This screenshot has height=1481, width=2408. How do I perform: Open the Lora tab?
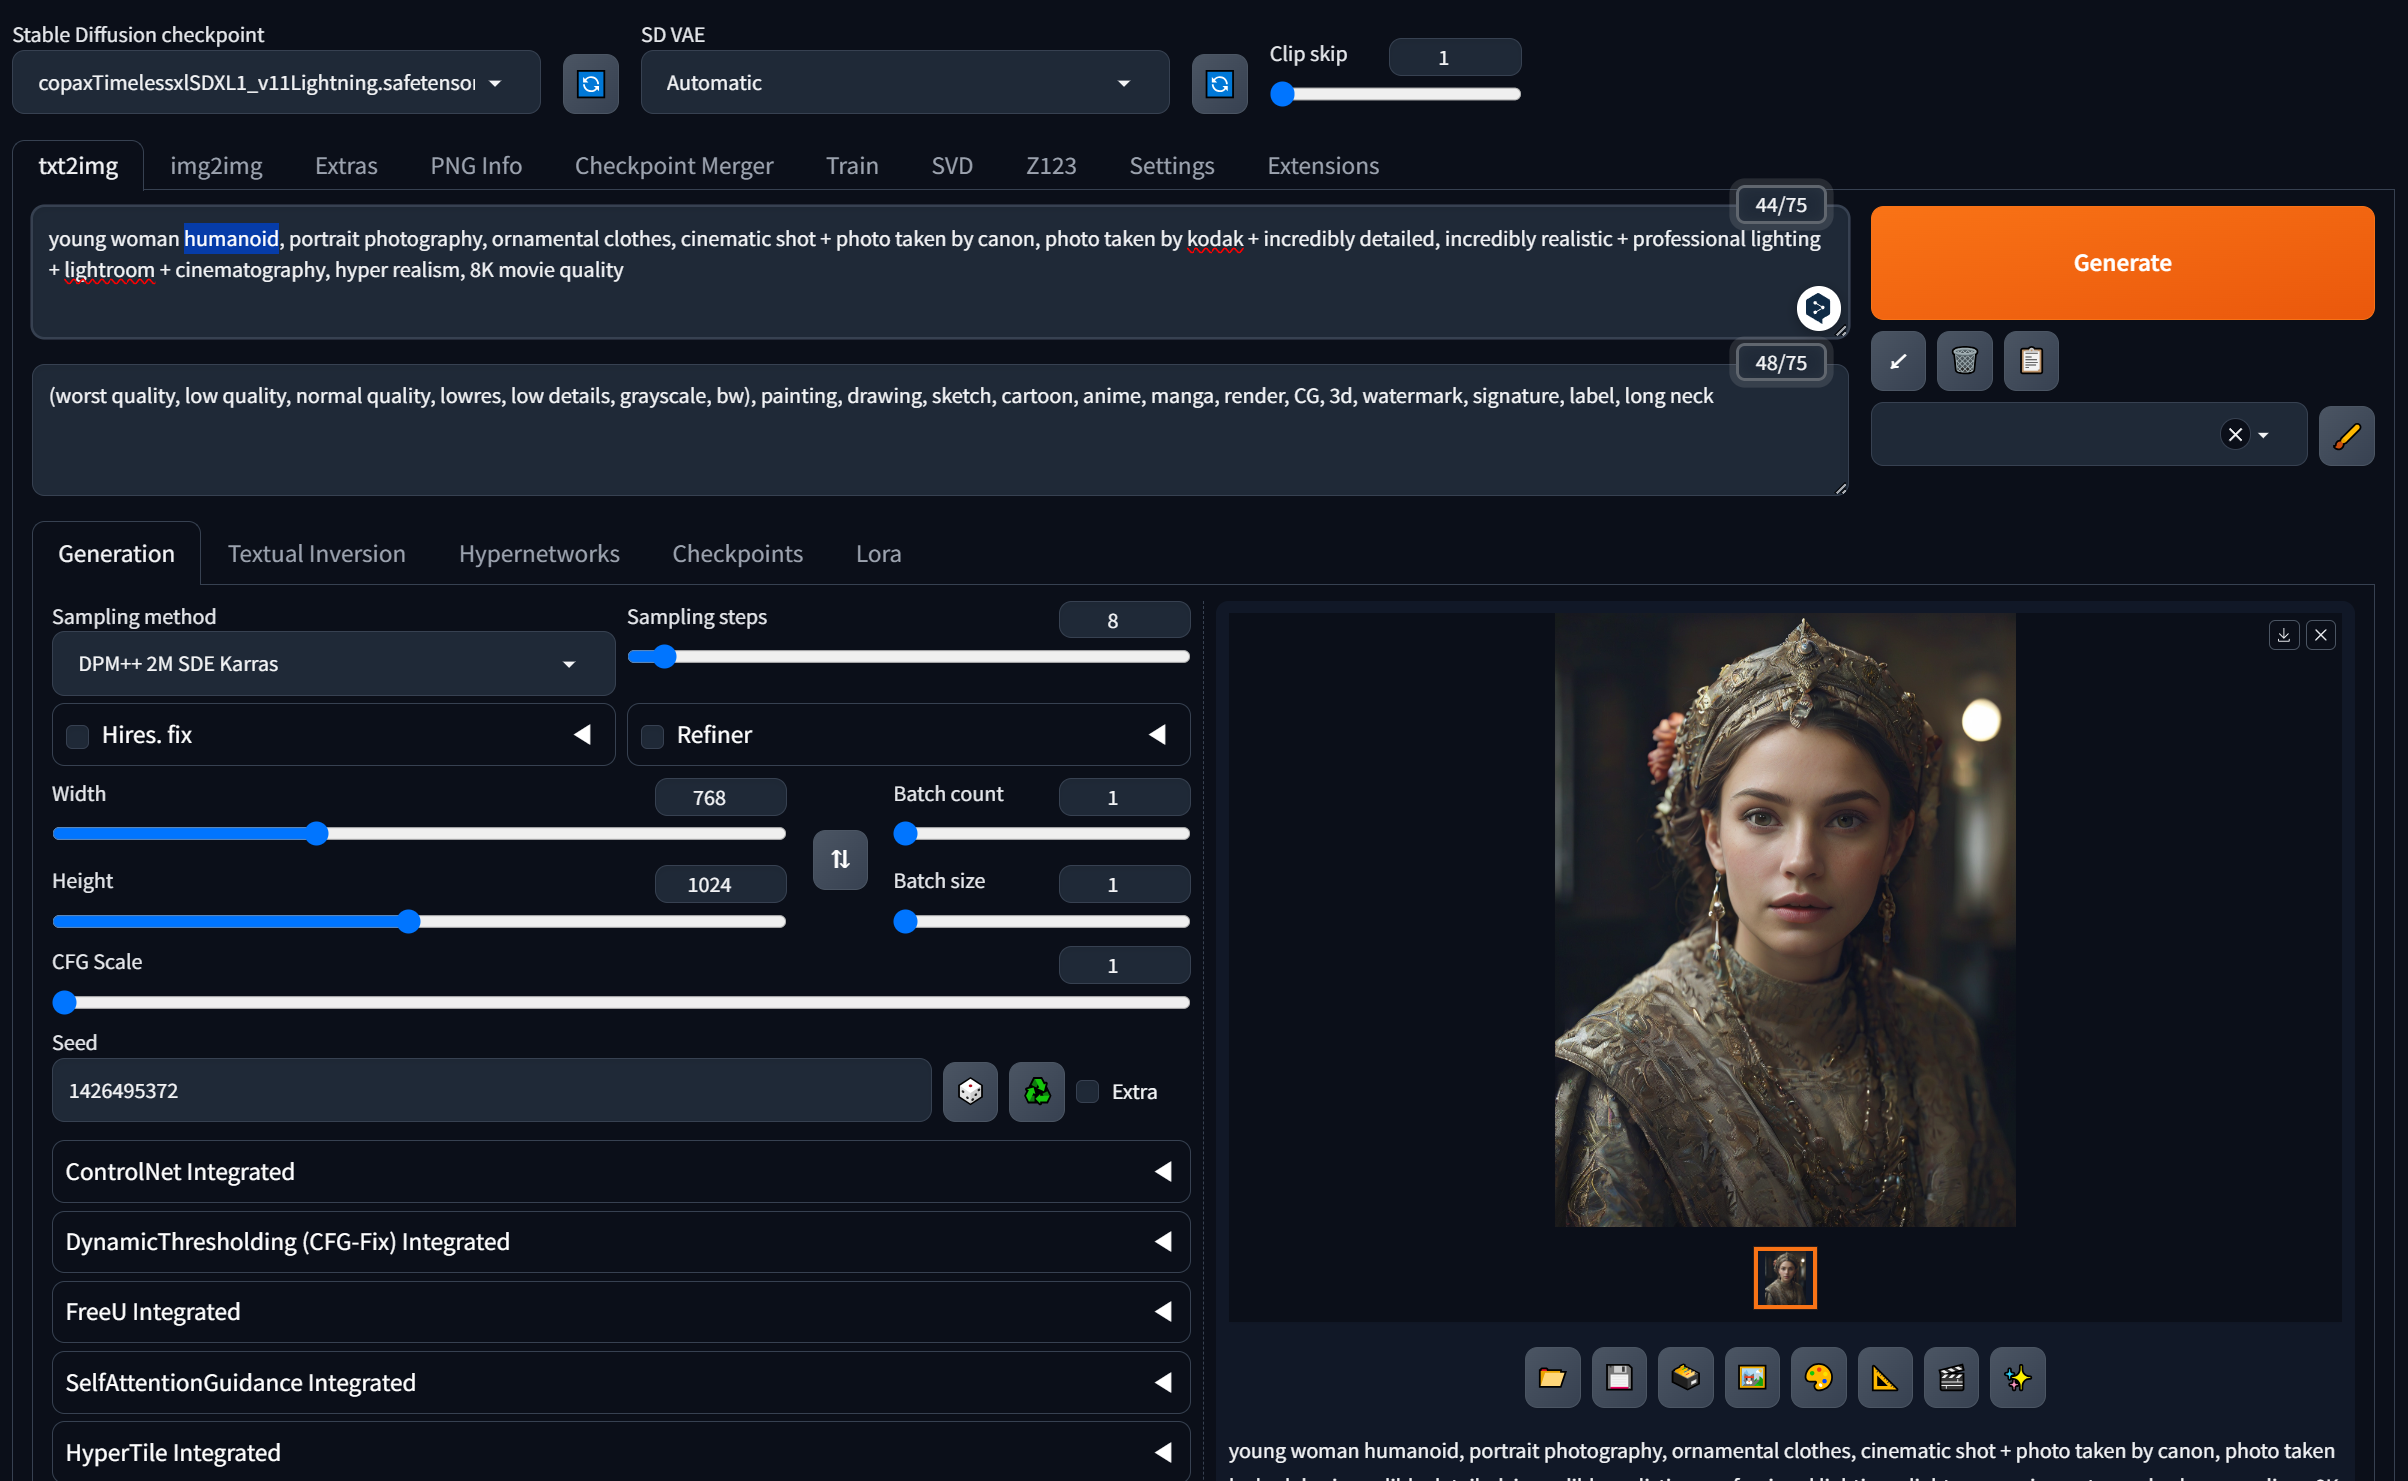coord(878,554)
